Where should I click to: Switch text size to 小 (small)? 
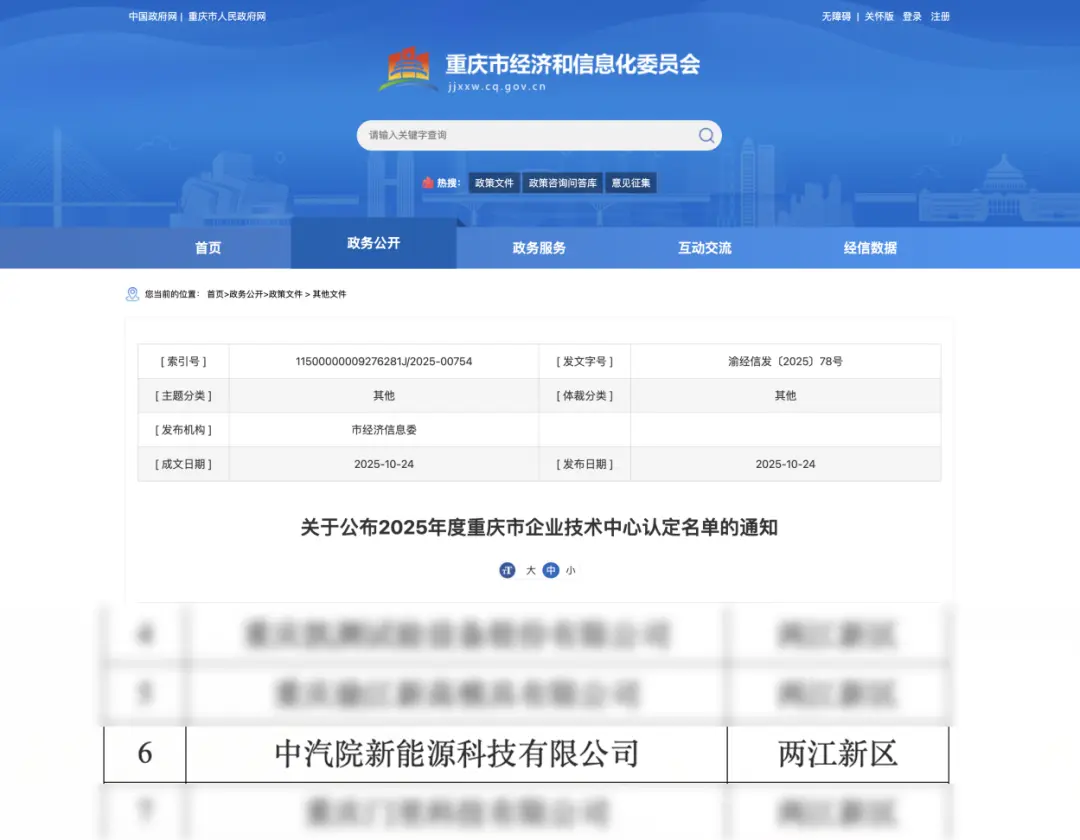pyautogui.click(x=572, y=570)
